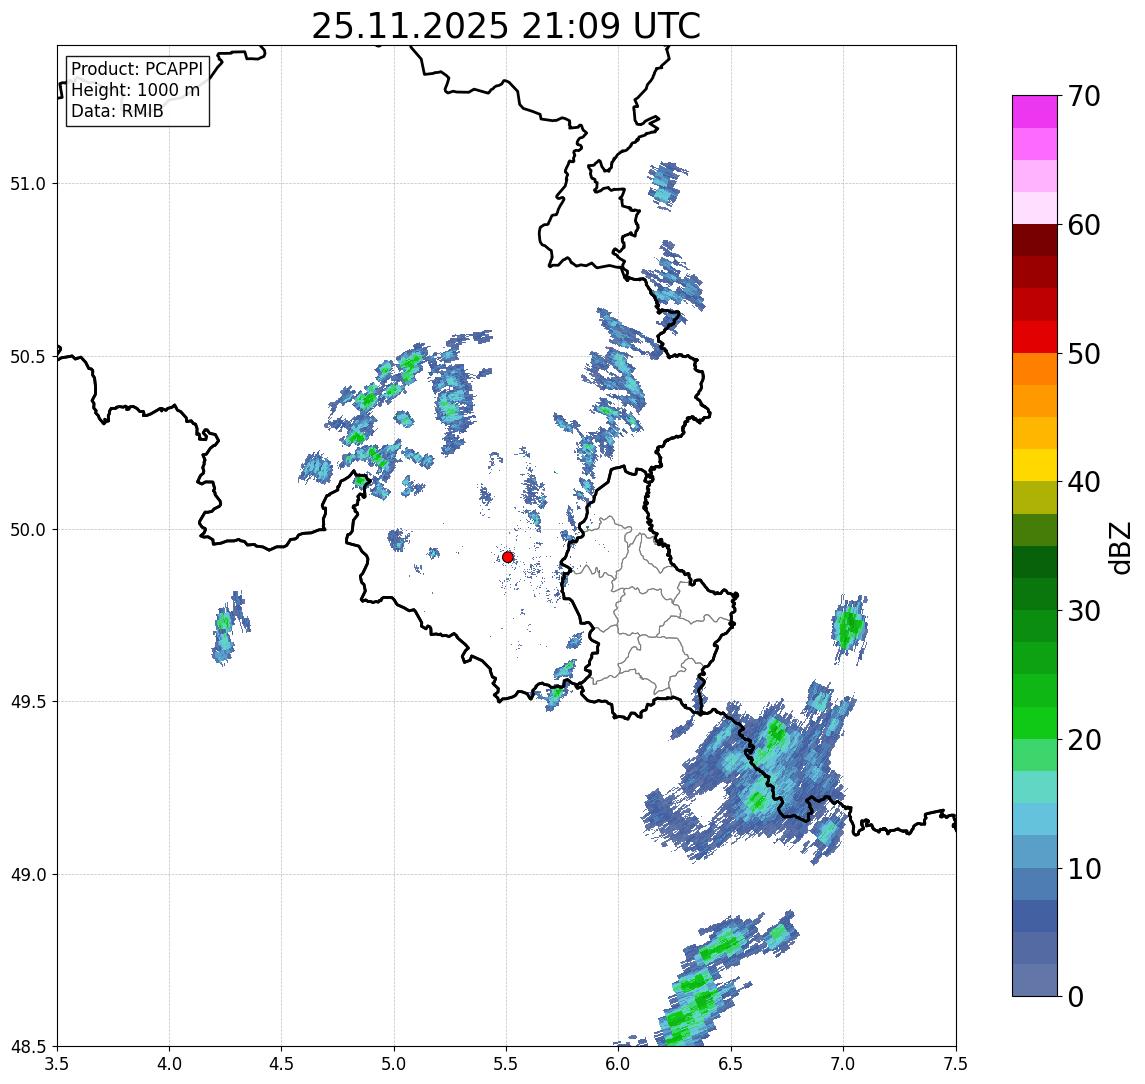1145x1084 pixels.
Task: Click the colorbar tick label 70
Action: click(1083, 96)
